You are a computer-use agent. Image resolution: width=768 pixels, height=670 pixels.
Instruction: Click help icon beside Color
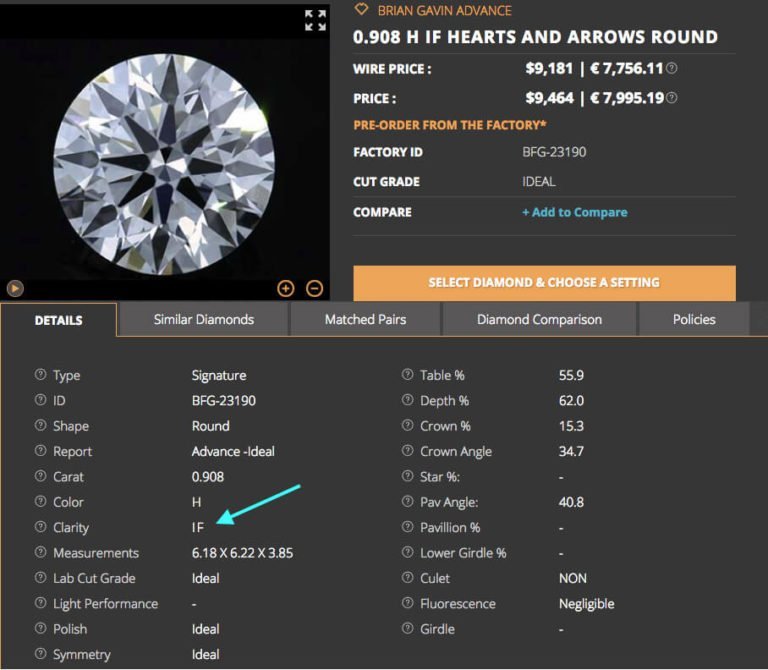point(41,502)
